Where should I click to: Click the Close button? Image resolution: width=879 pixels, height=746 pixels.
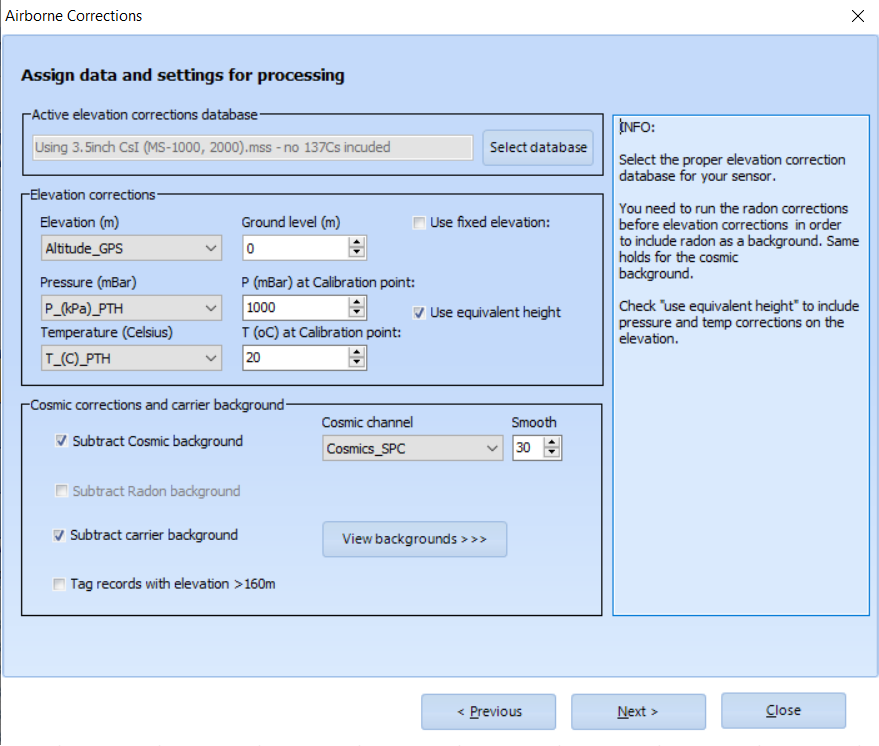pyautogui.click(x=783, y=710)
